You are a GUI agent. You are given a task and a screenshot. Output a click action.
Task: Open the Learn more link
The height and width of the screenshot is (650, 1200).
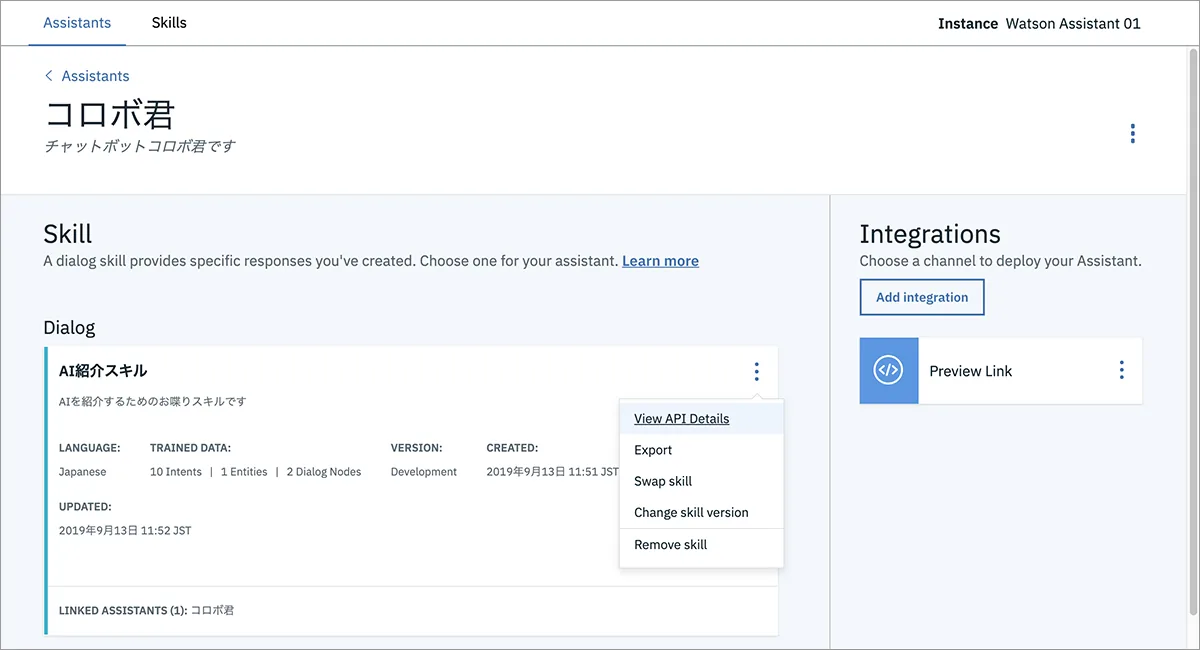[660, 261]
